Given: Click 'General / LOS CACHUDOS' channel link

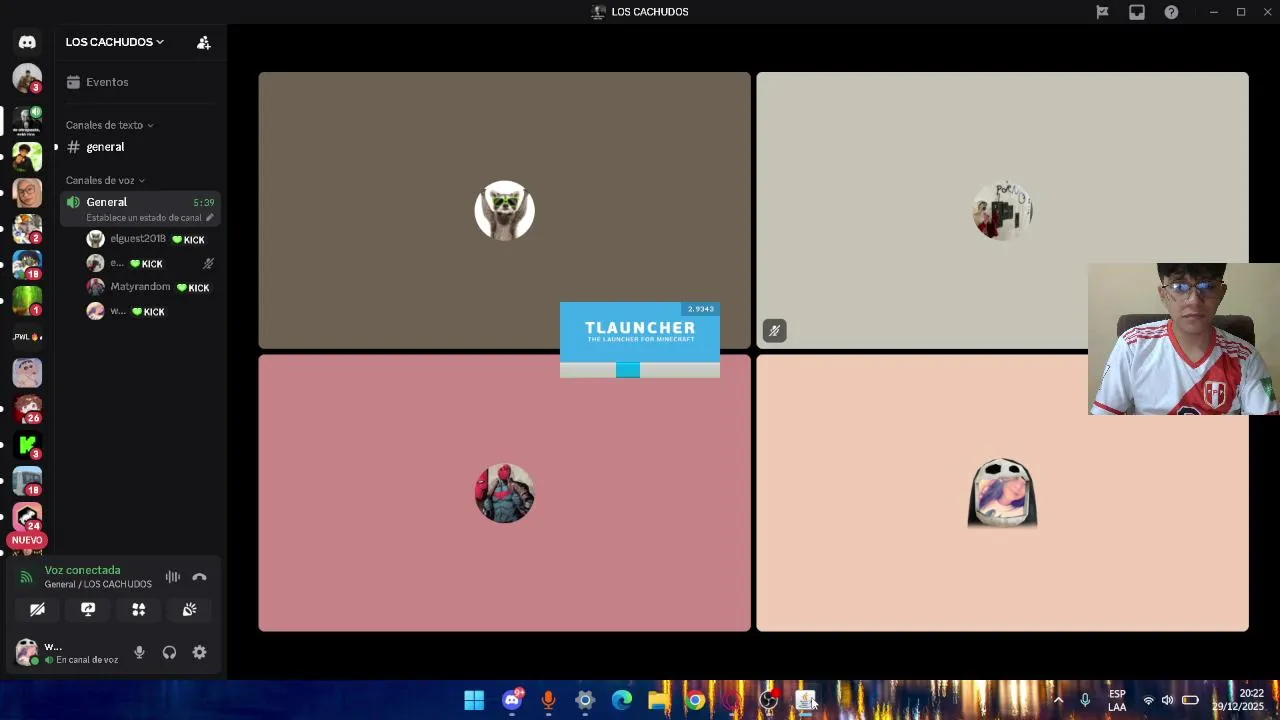Looking at the screenshot, I should tap(98, 584).
